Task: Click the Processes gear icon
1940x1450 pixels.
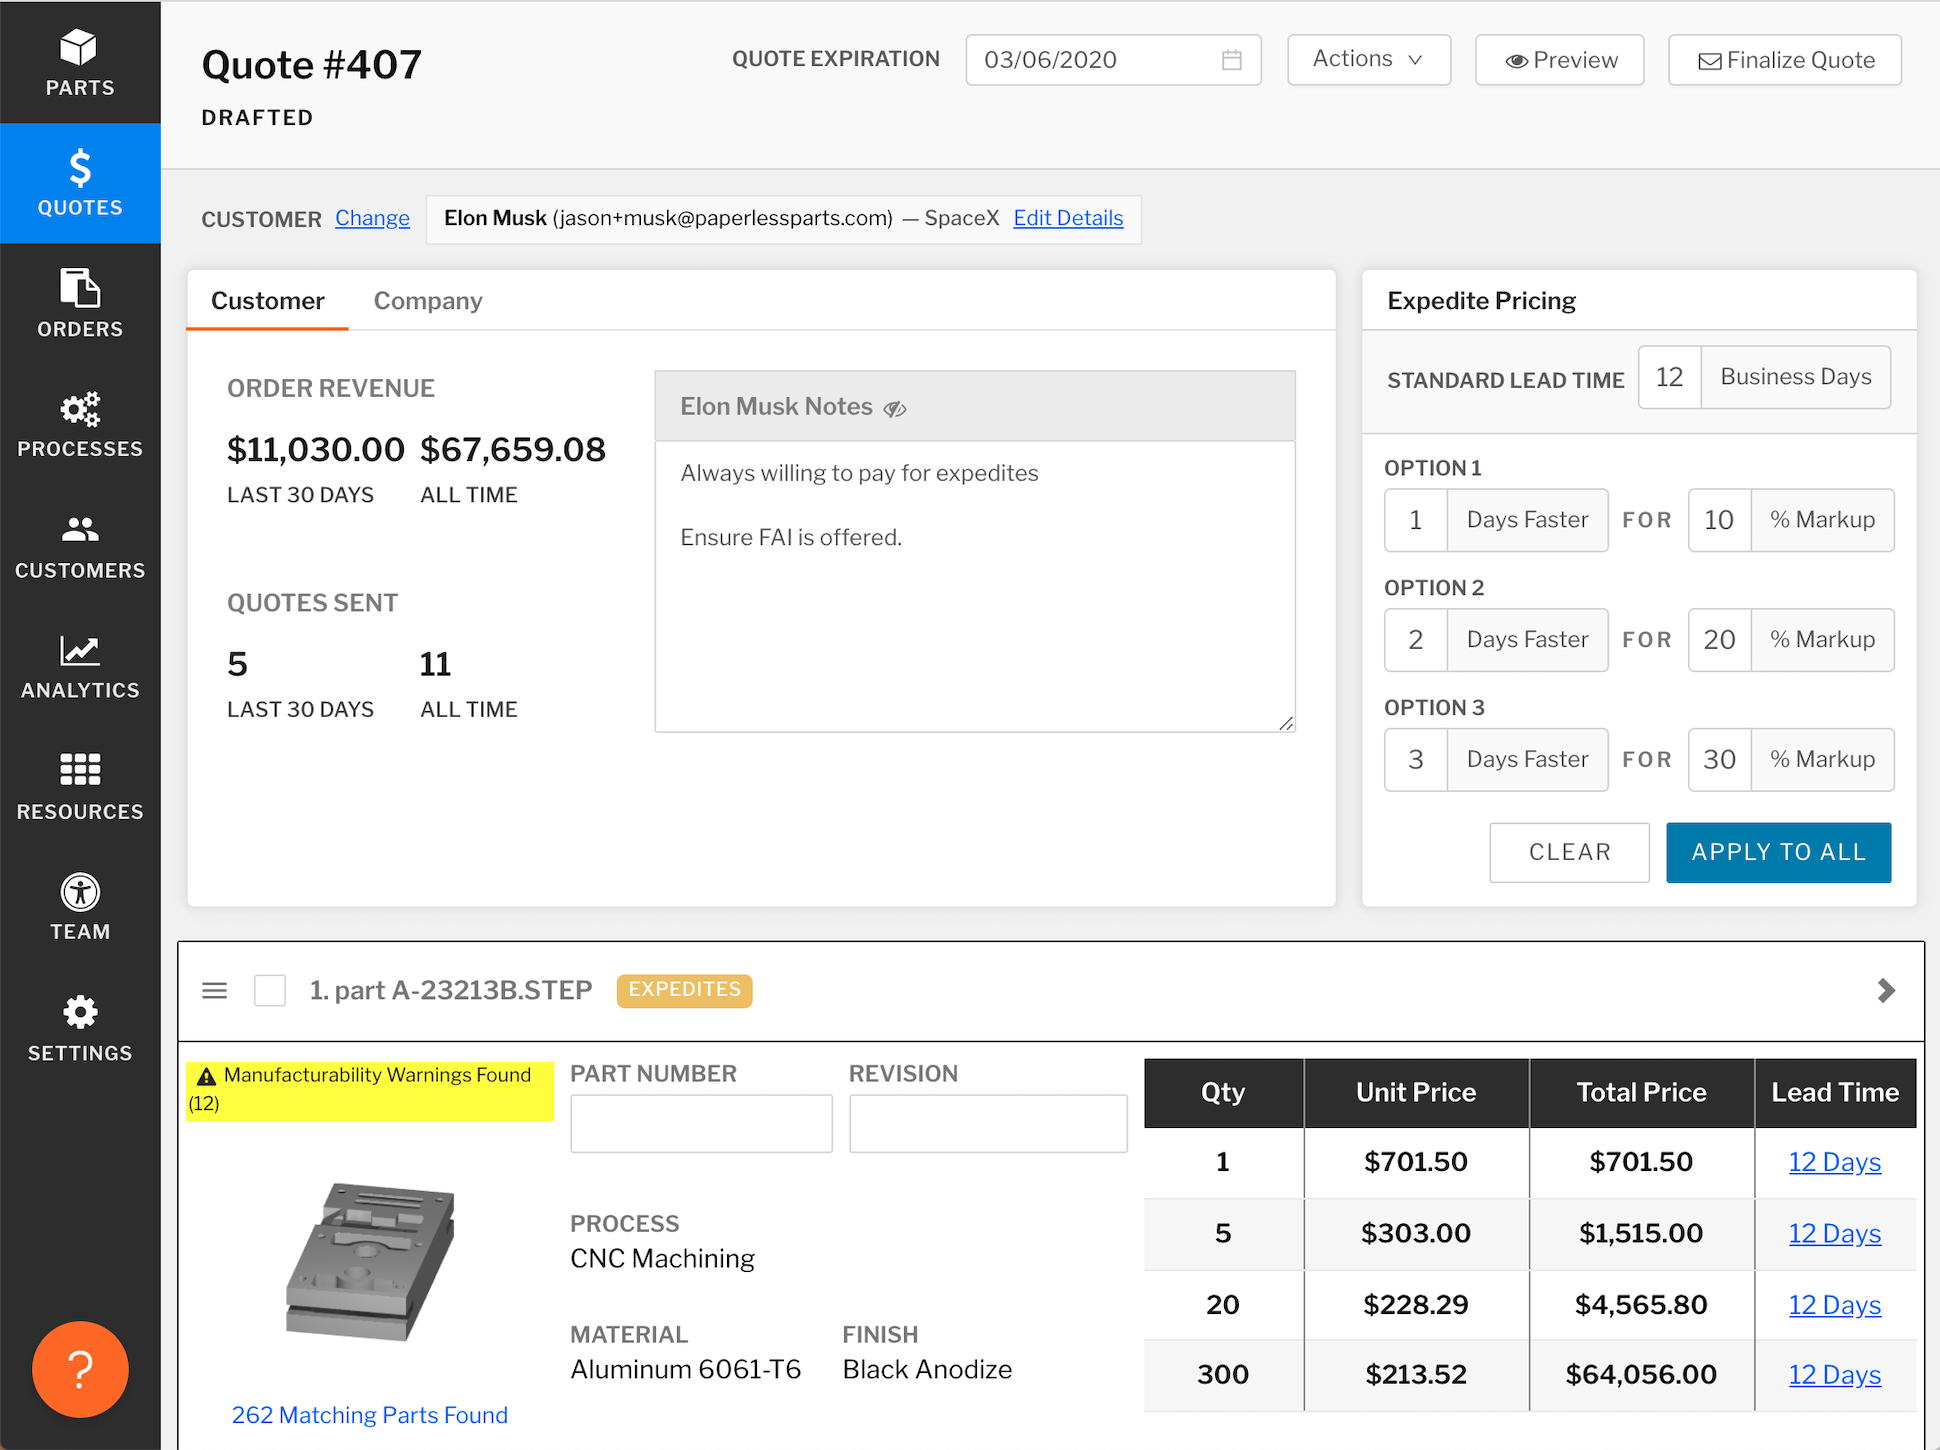Action: [x=79, y=423]
